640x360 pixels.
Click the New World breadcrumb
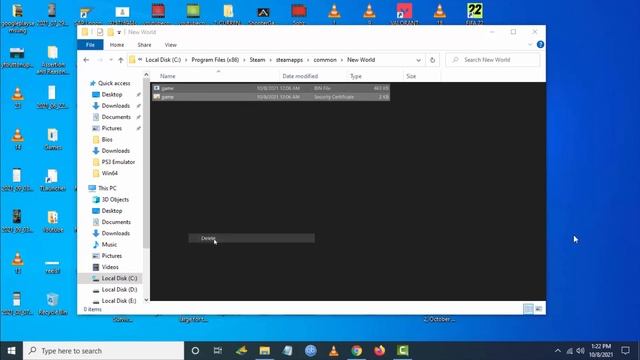(x=361, y=60)
